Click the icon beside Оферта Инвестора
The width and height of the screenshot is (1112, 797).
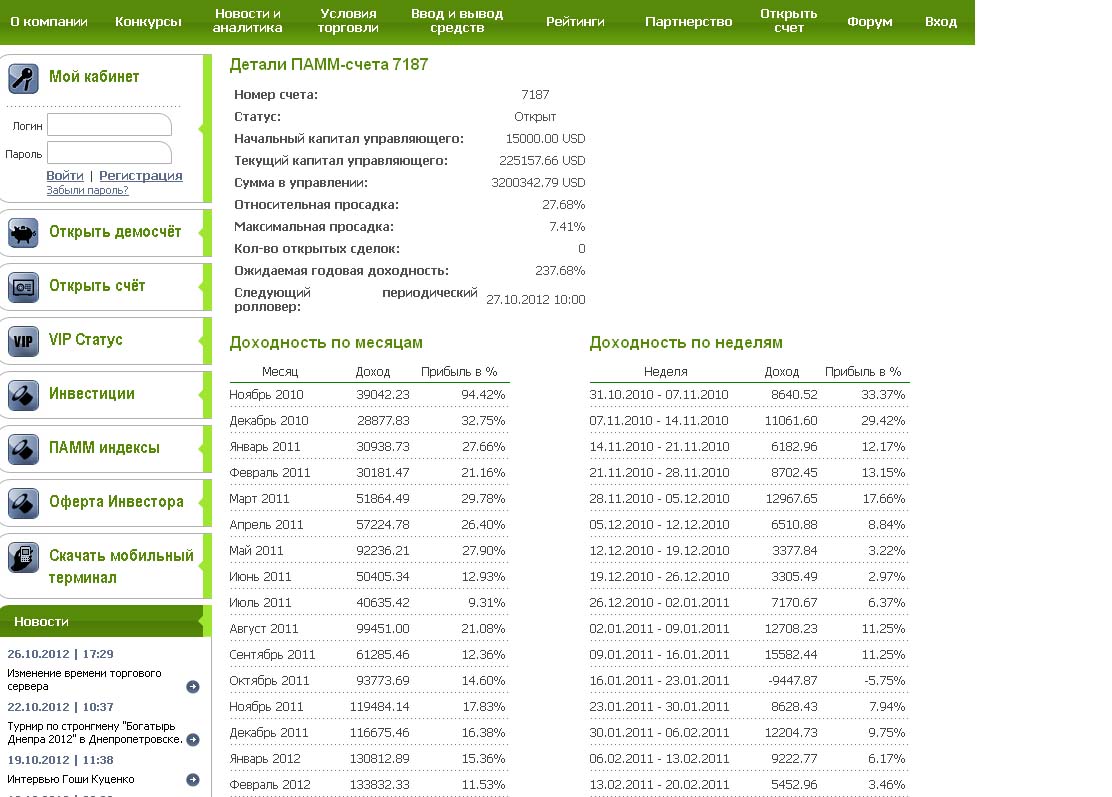[x=23, y=503]
